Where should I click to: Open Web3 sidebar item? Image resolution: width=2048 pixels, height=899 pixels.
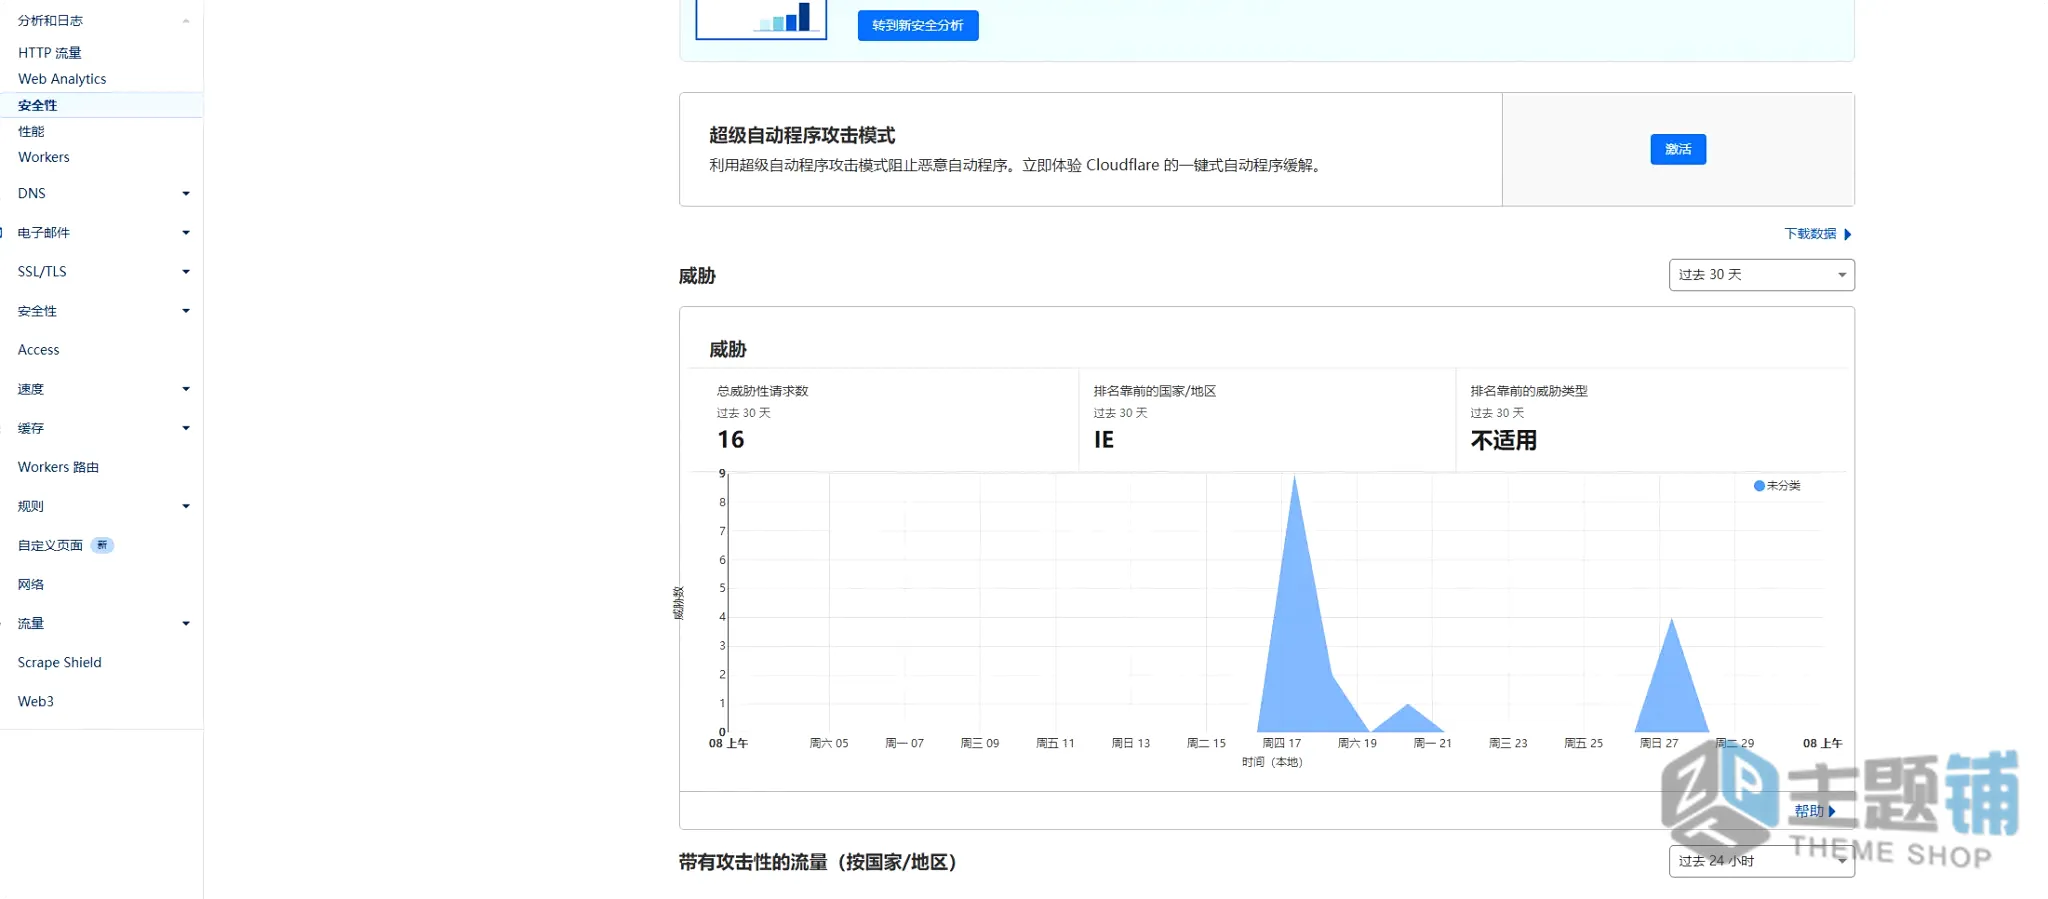coord(36,701)
